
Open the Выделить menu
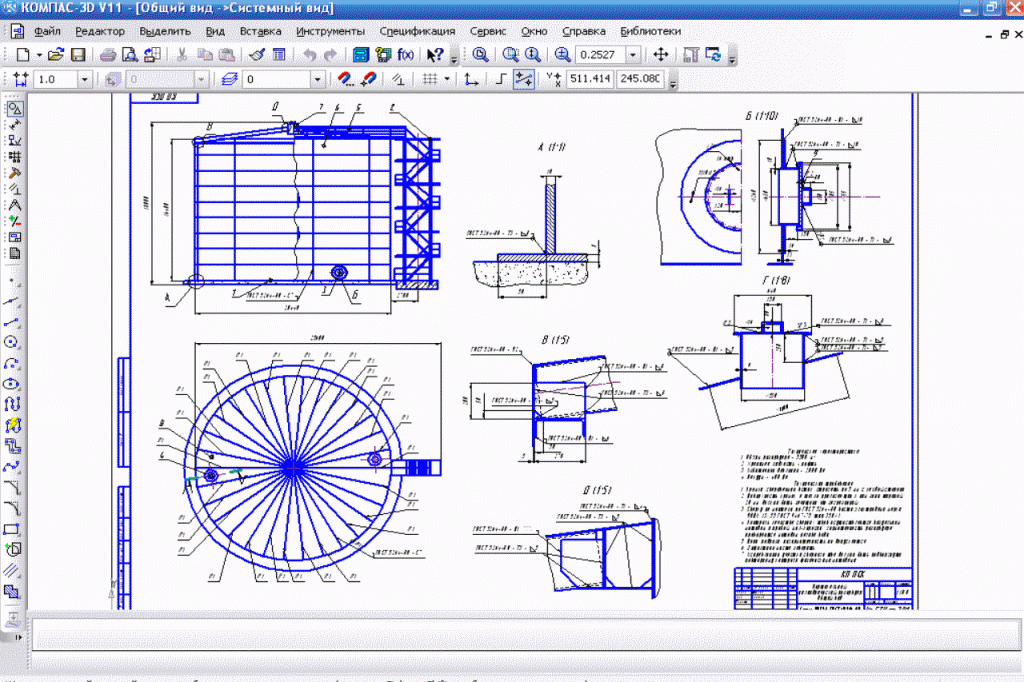(165, 31)
